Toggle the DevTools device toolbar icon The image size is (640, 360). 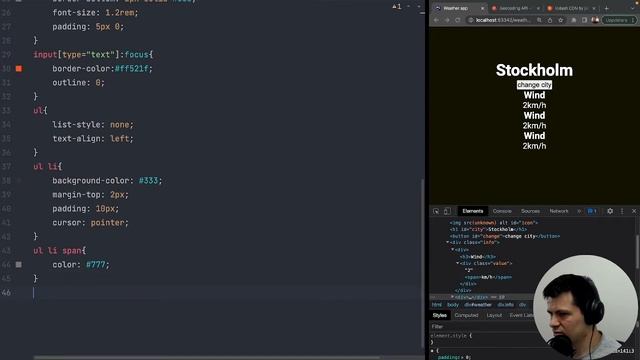(447, 211)
